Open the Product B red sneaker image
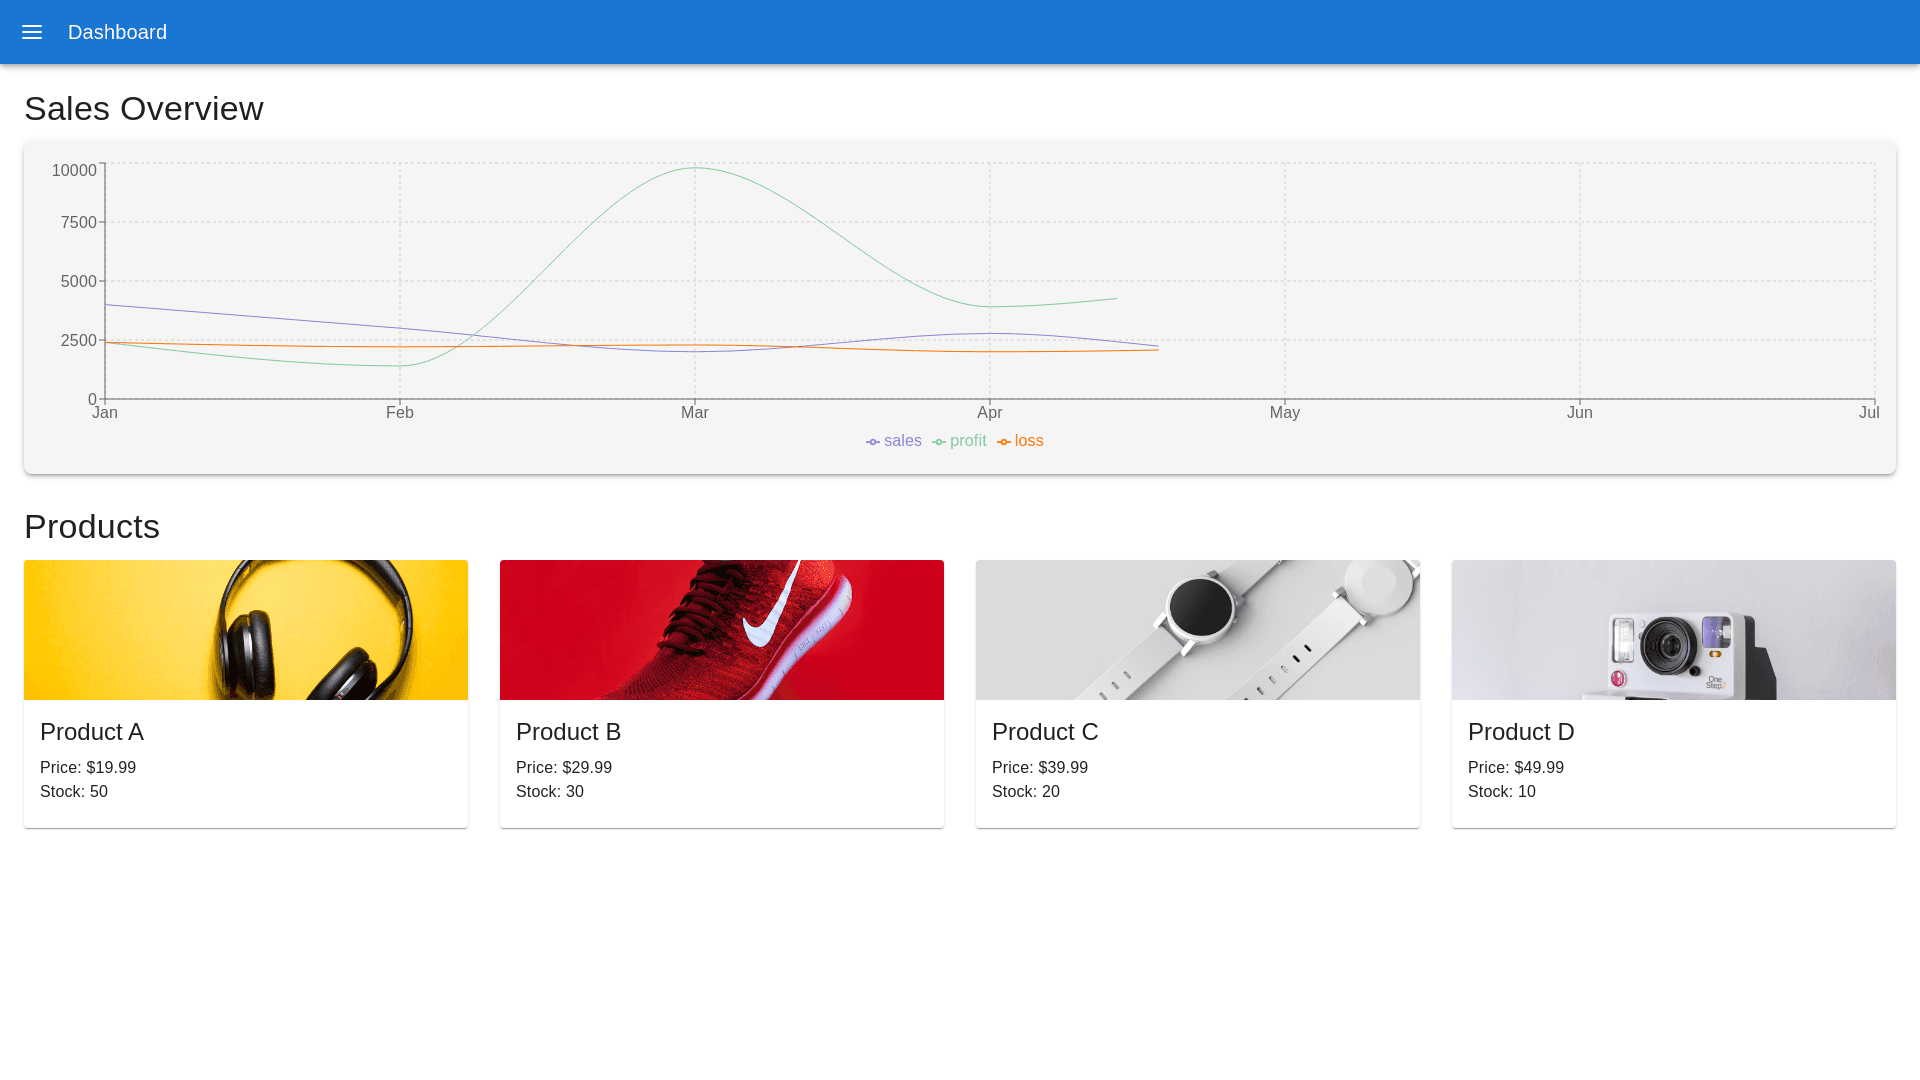This screenshot has width=1920, height=1080. coord(722,630)
